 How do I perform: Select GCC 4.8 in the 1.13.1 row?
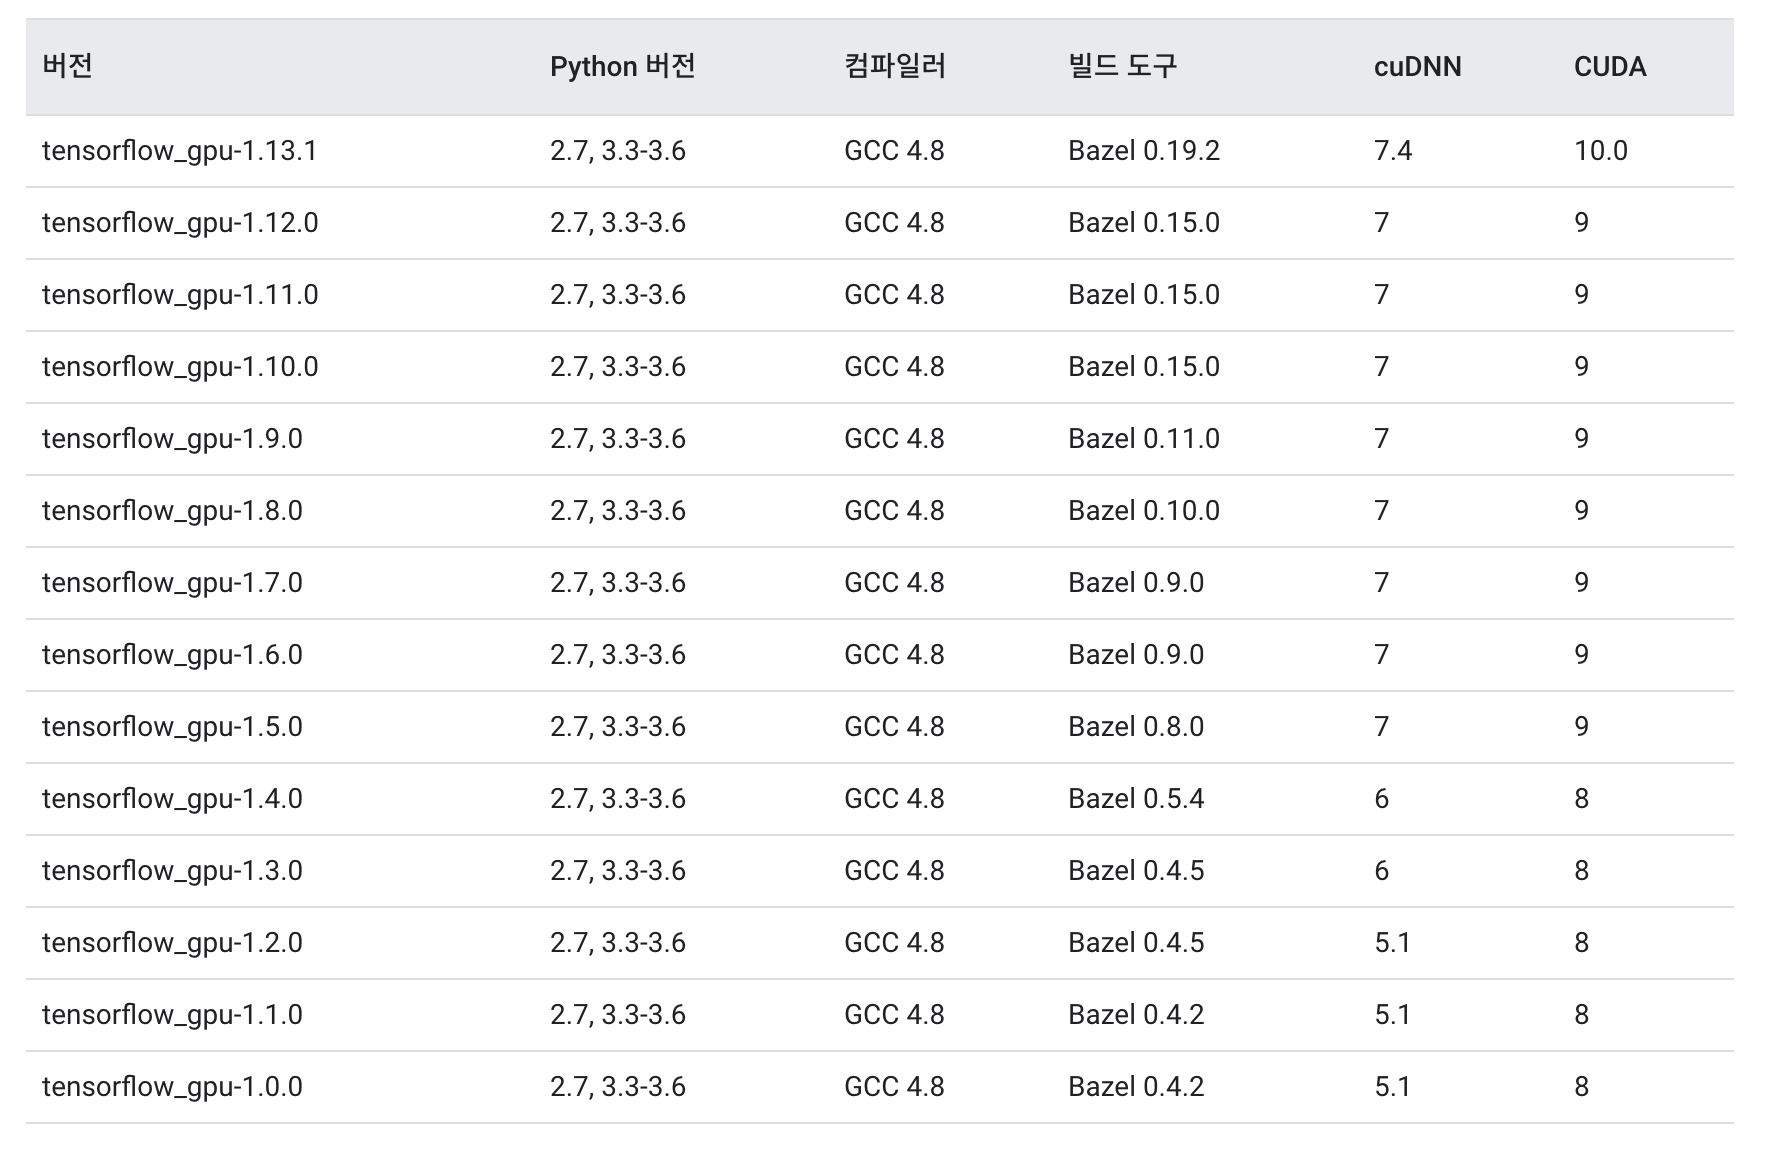coord(894,151)
